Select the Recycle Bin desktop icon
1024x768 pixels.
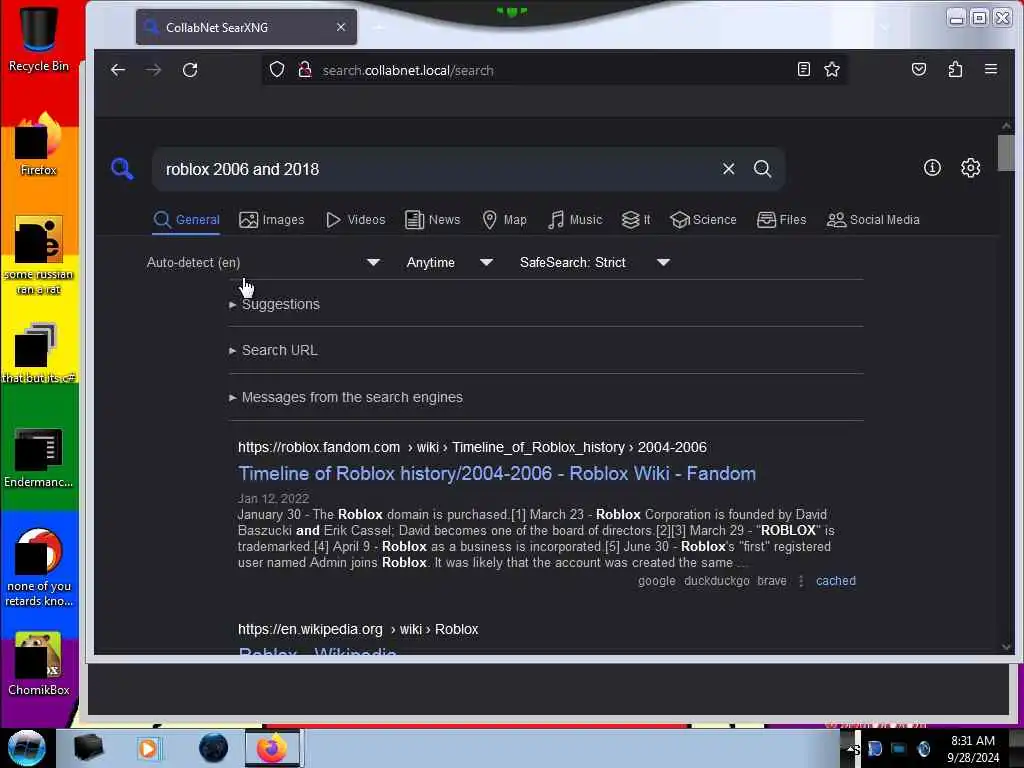pos(39,38)
